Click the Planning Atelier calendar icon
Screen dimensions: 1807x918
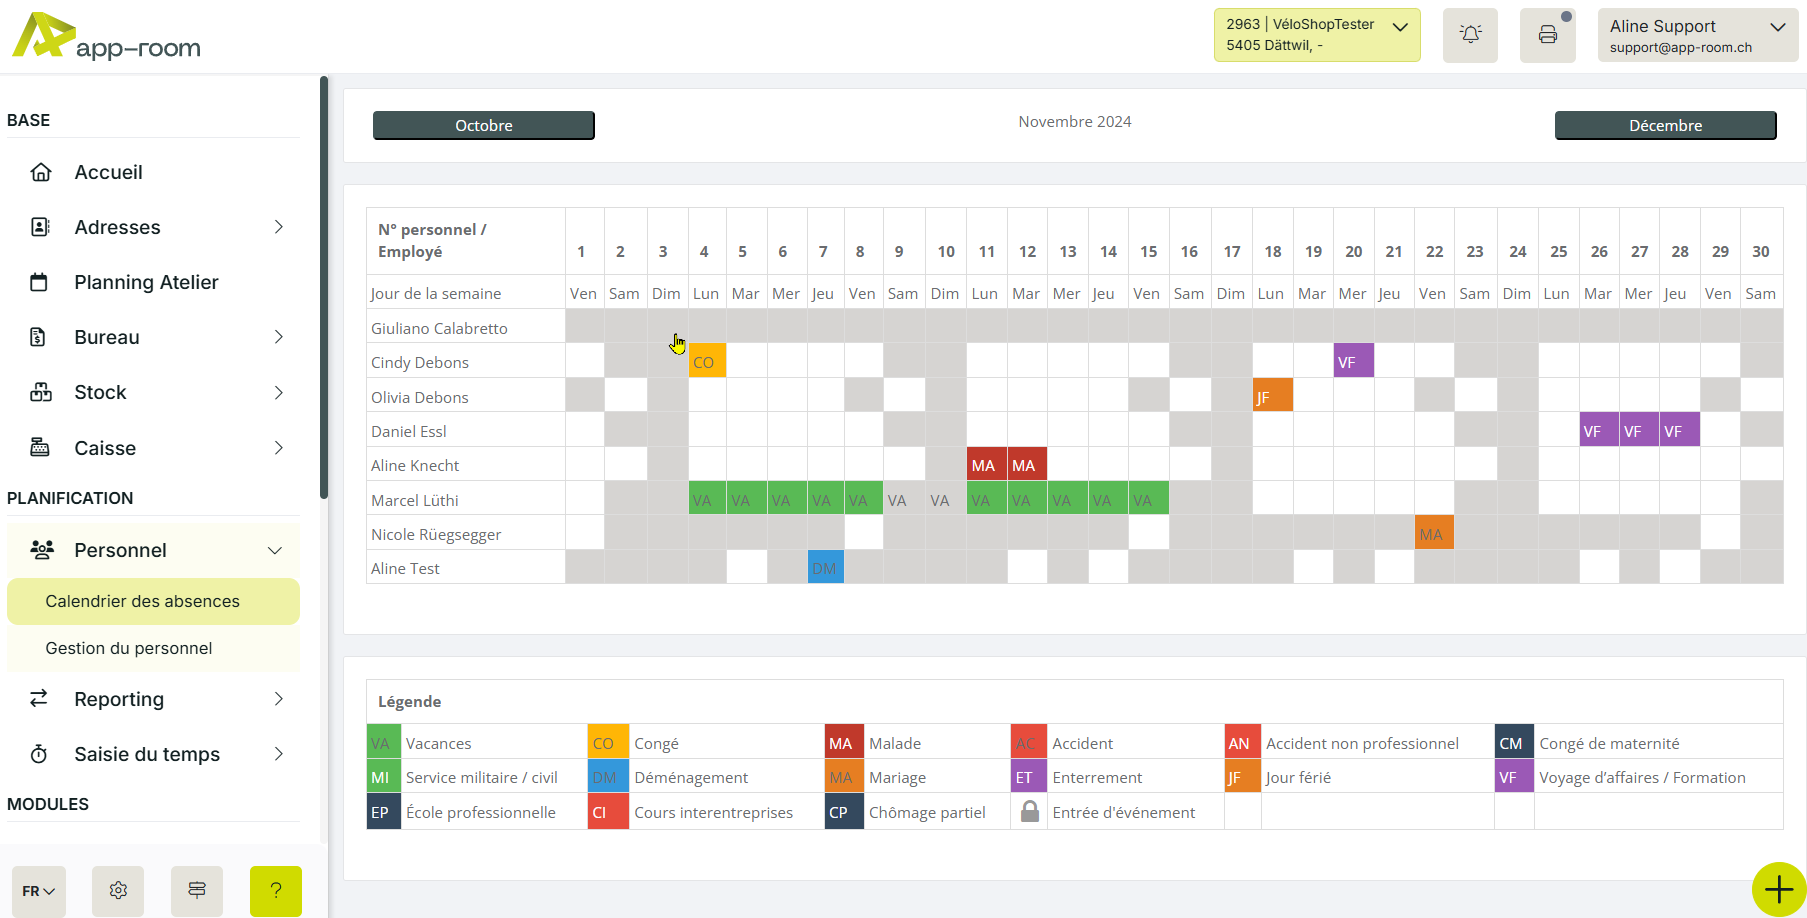point(39,282)
